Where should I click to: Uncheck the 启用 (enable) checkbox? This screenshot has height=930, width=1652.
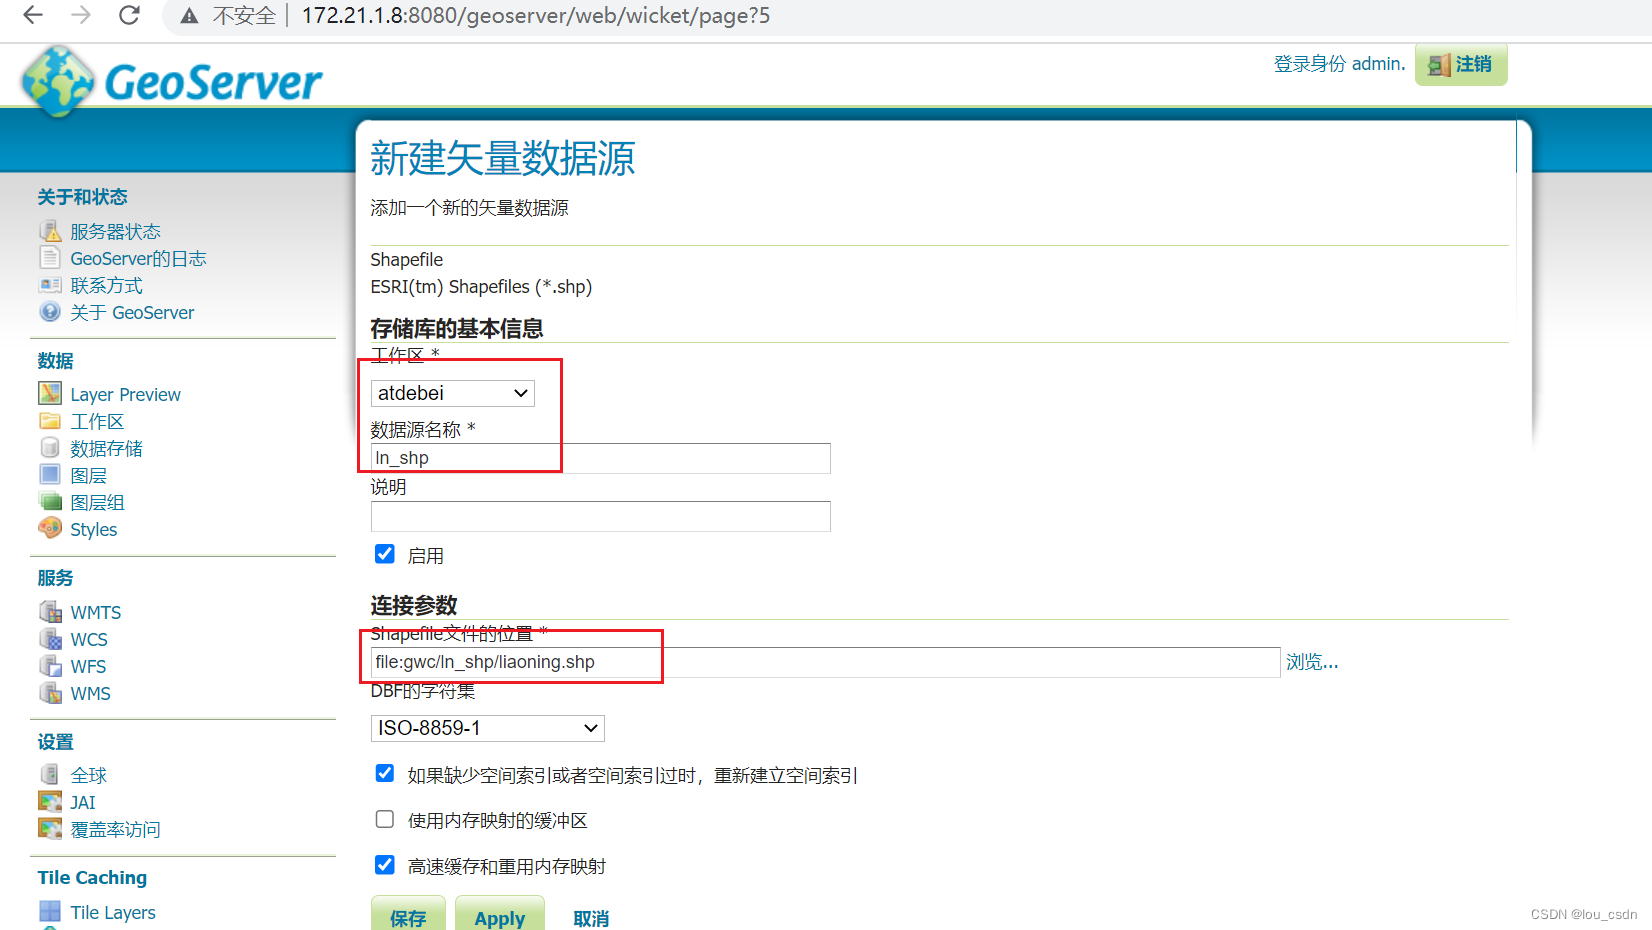[x=385, y=553]
